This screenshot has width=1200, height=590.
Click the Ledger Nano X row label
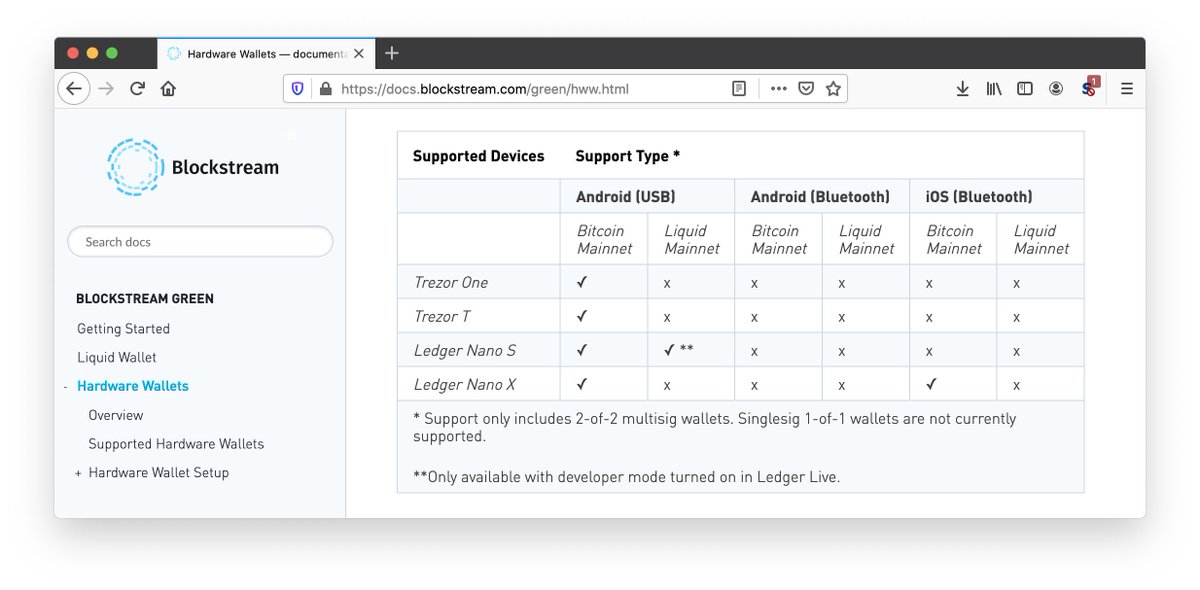[x=465, y=384]
